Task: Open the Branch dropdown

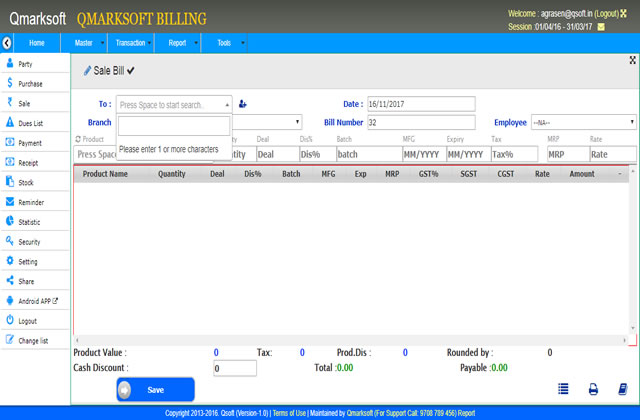Action: [x=267, y=122]
